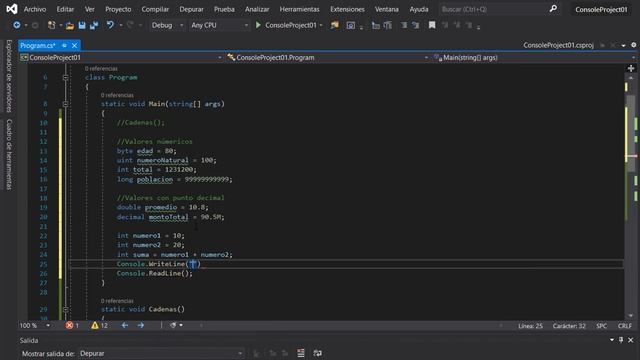Image resolution: width=640 pixels, height=360 pixels.
Task: Clear all output pane icon
Action: 301,353
